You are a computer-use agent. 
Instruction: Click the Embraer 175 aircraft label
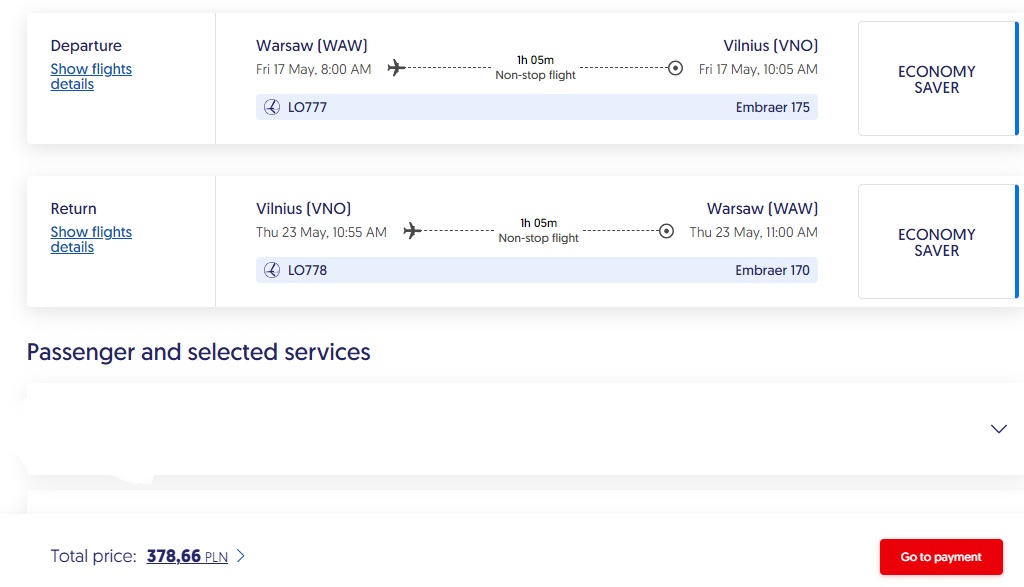[x=772, y=107]
